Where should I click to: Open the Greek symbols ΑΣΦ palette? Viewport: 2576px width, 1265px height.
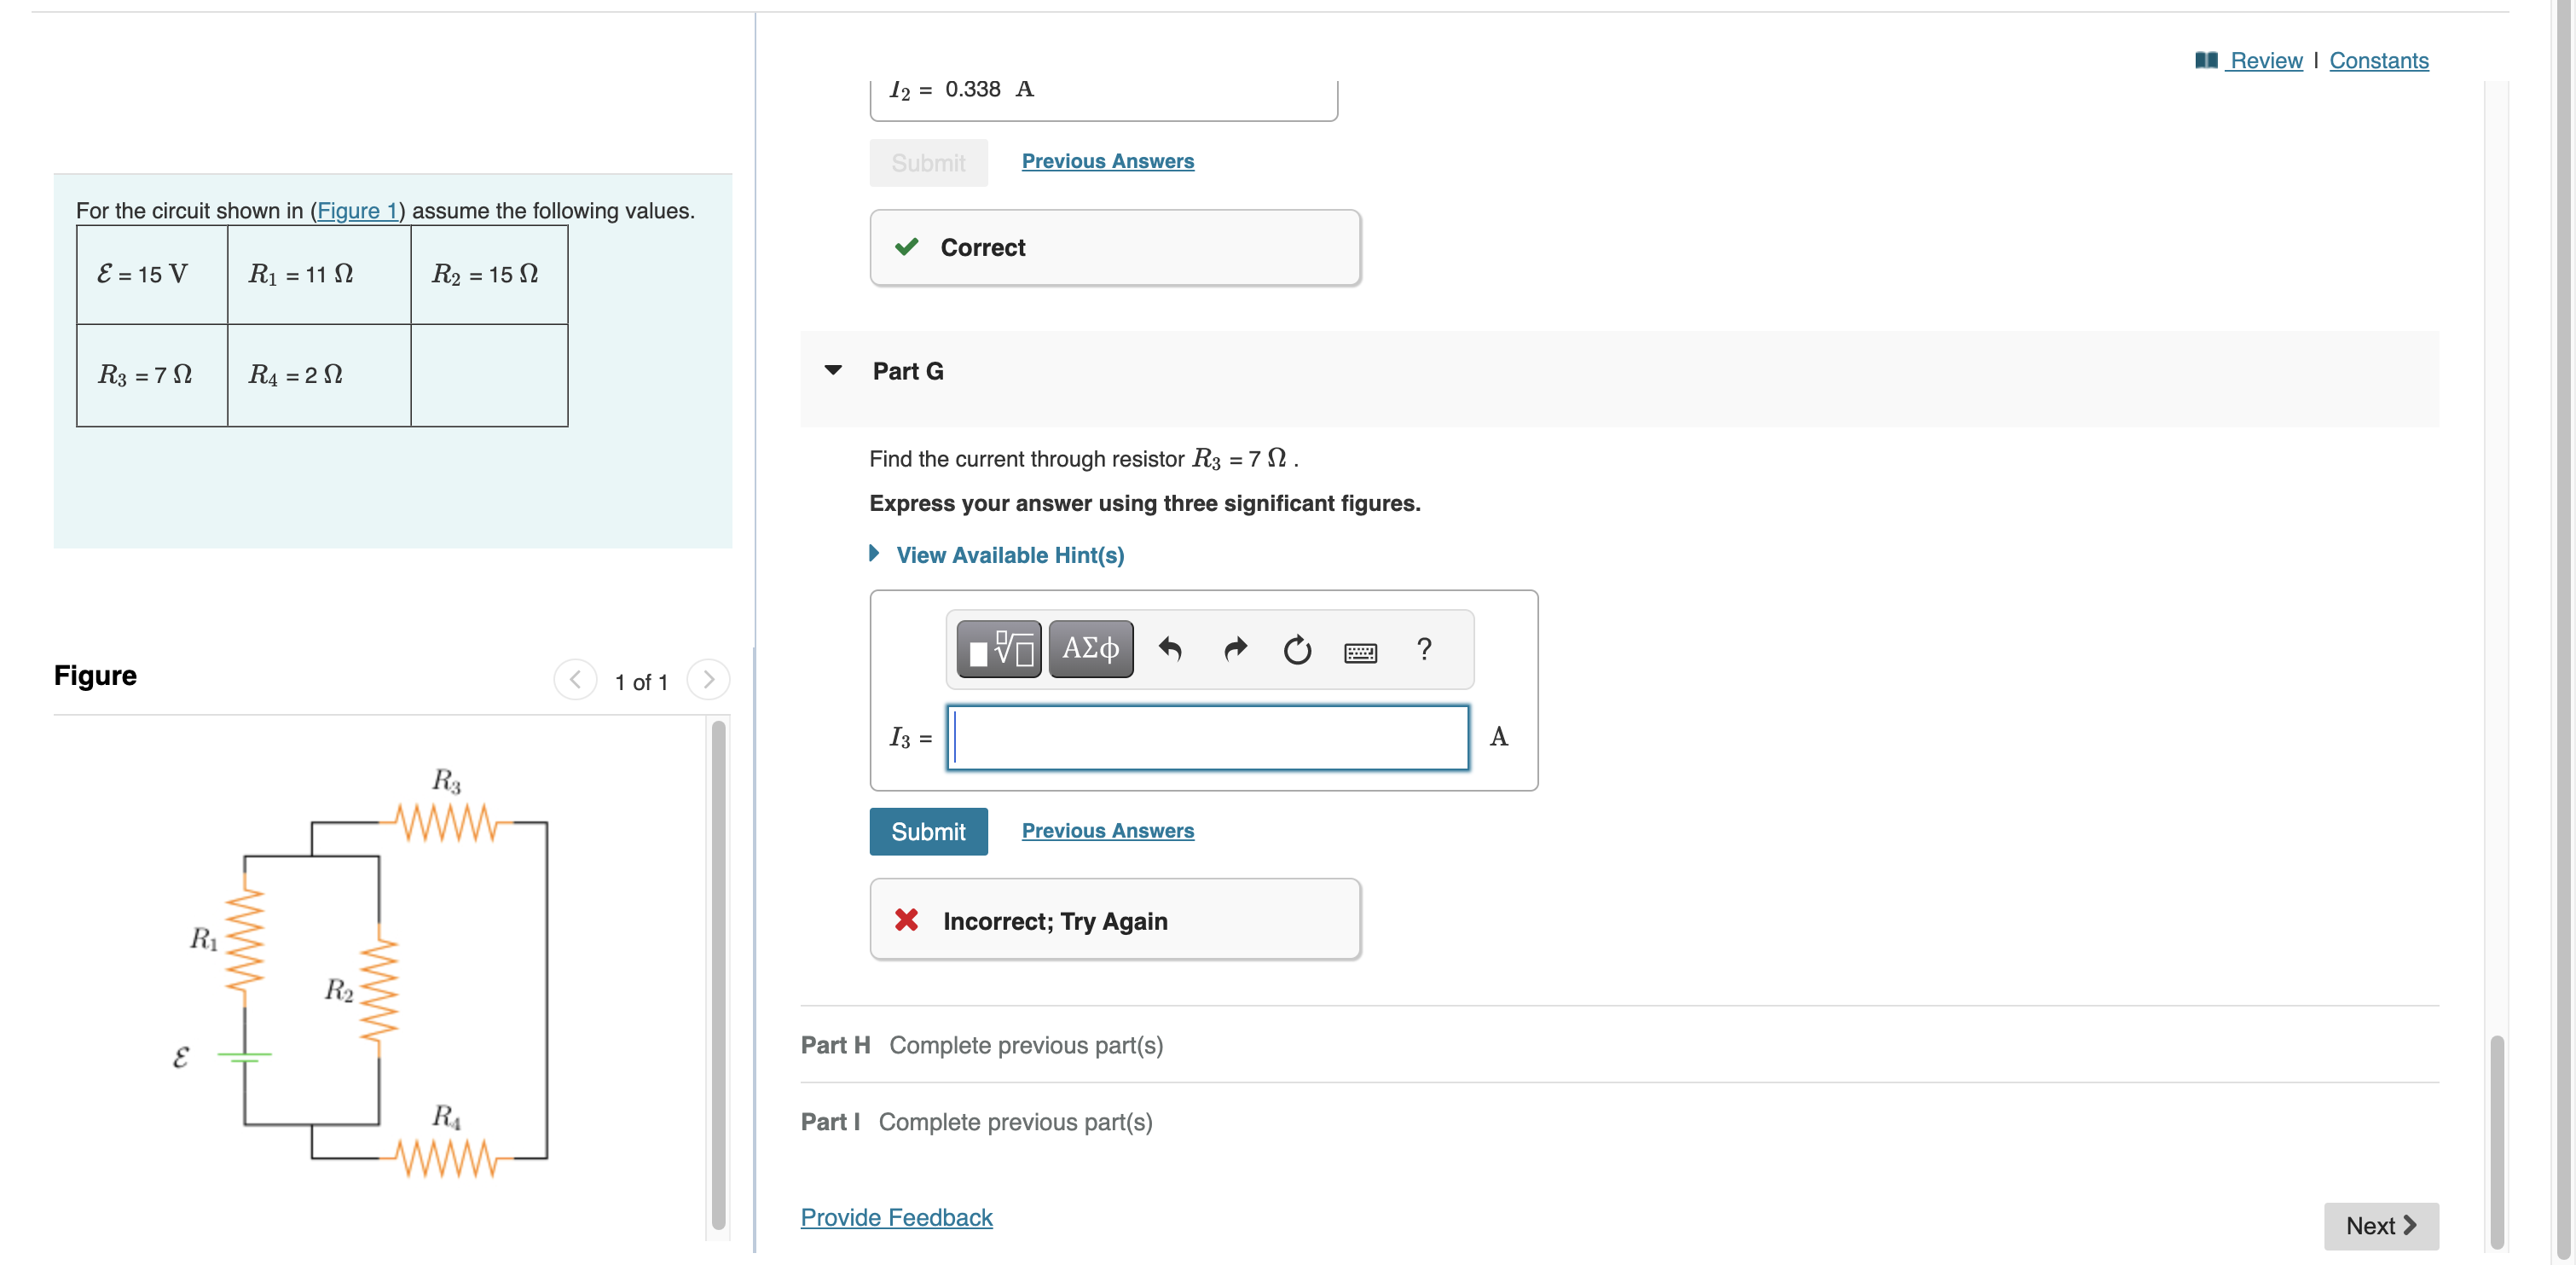(x=1090, y=649)
